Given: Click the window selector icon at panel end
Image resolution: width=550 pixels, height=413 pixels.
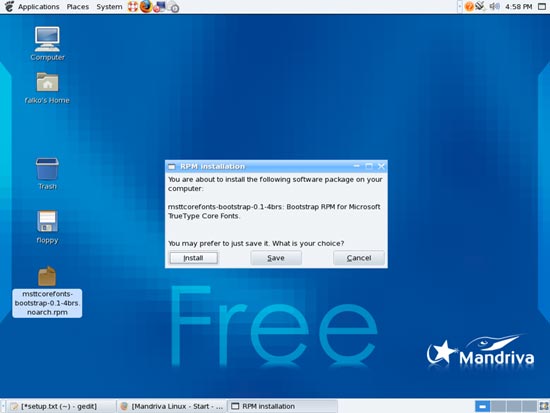Looking at the screenshot, I should 542,7.
